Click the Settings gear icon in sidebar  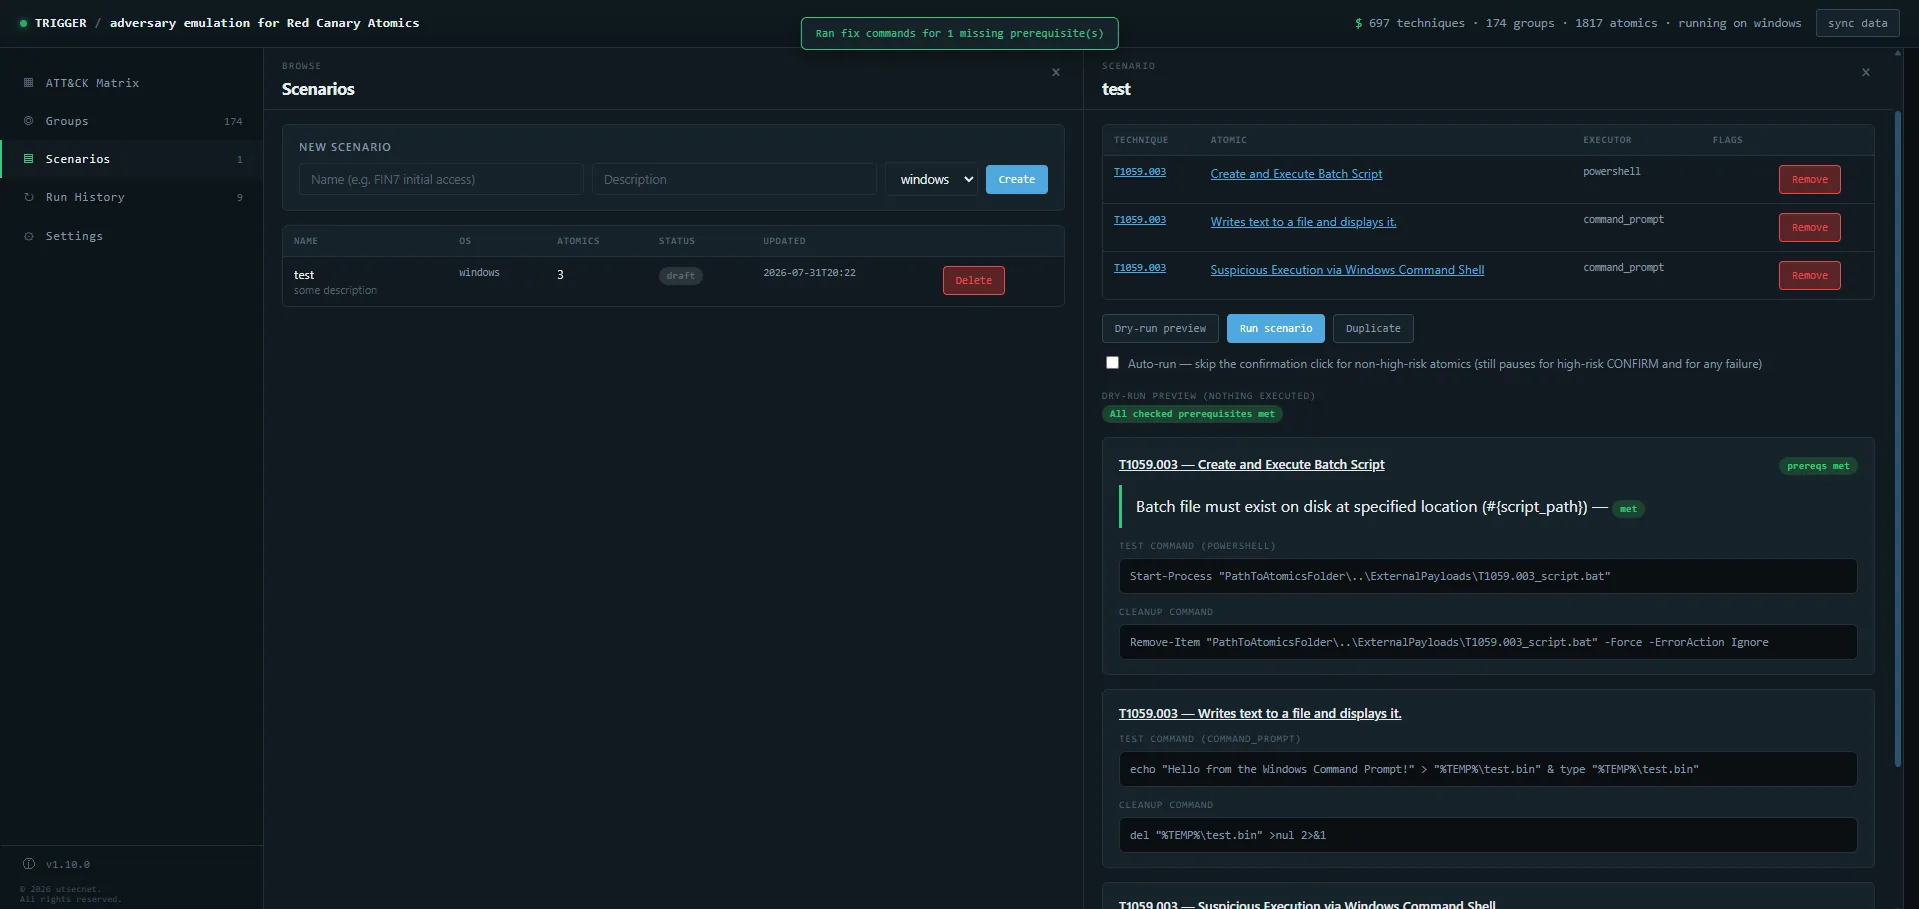coord(28,236)
